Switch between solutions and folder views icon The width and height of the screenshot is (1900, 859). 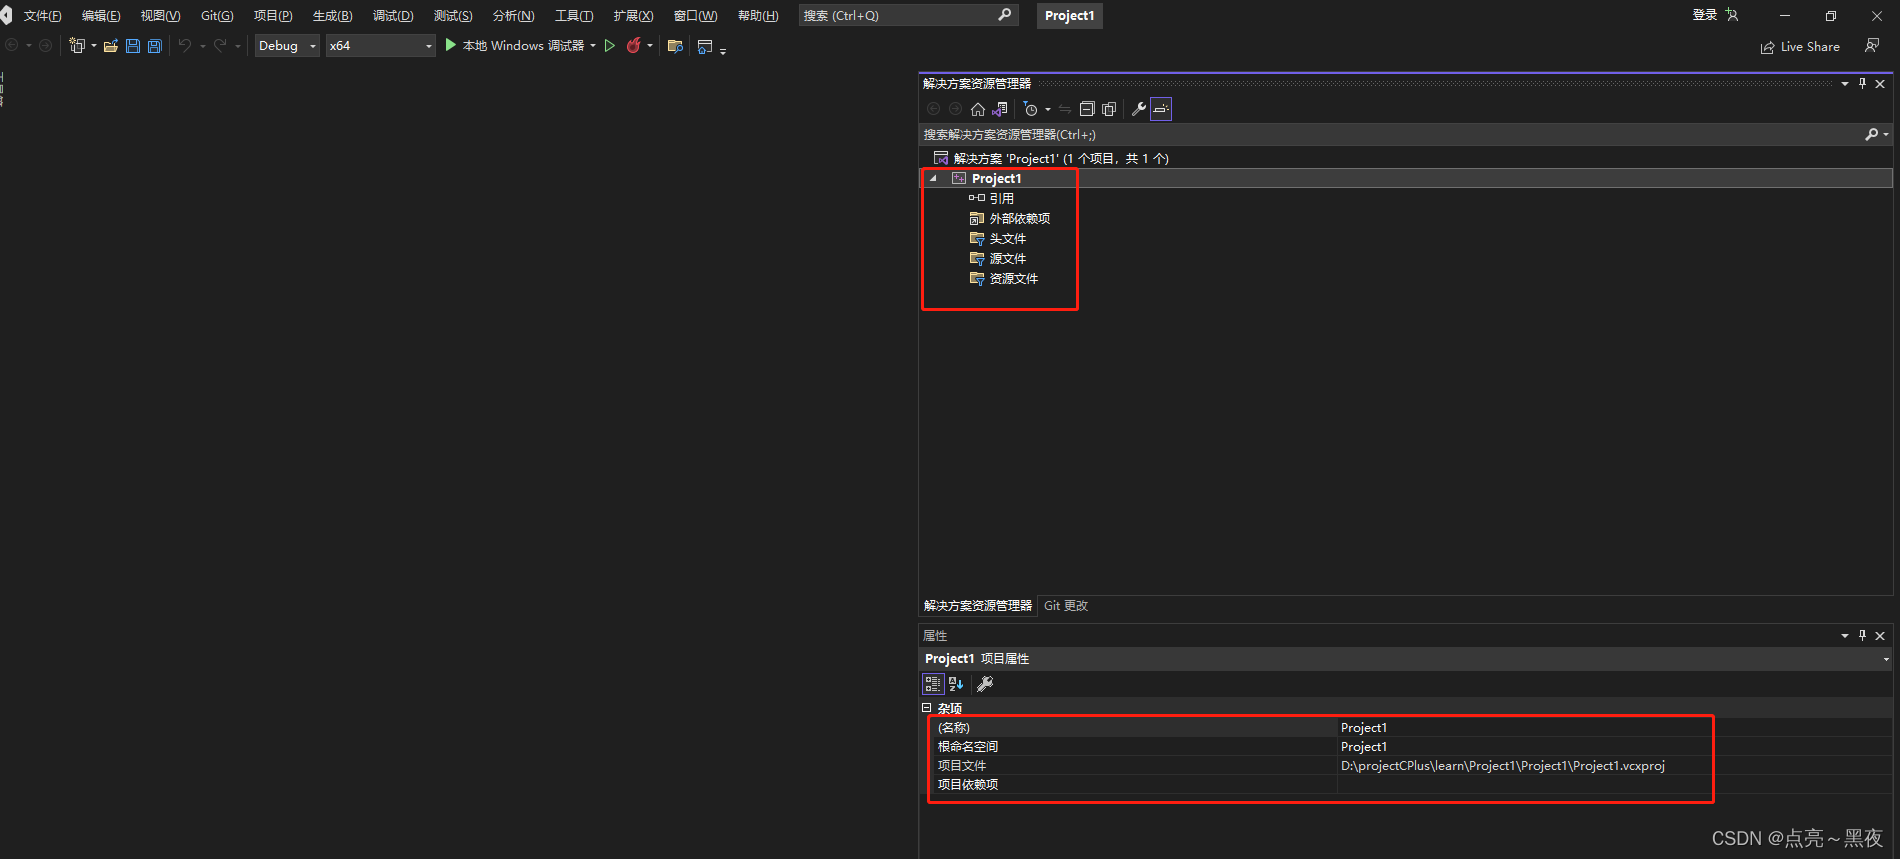[1000, 109]
